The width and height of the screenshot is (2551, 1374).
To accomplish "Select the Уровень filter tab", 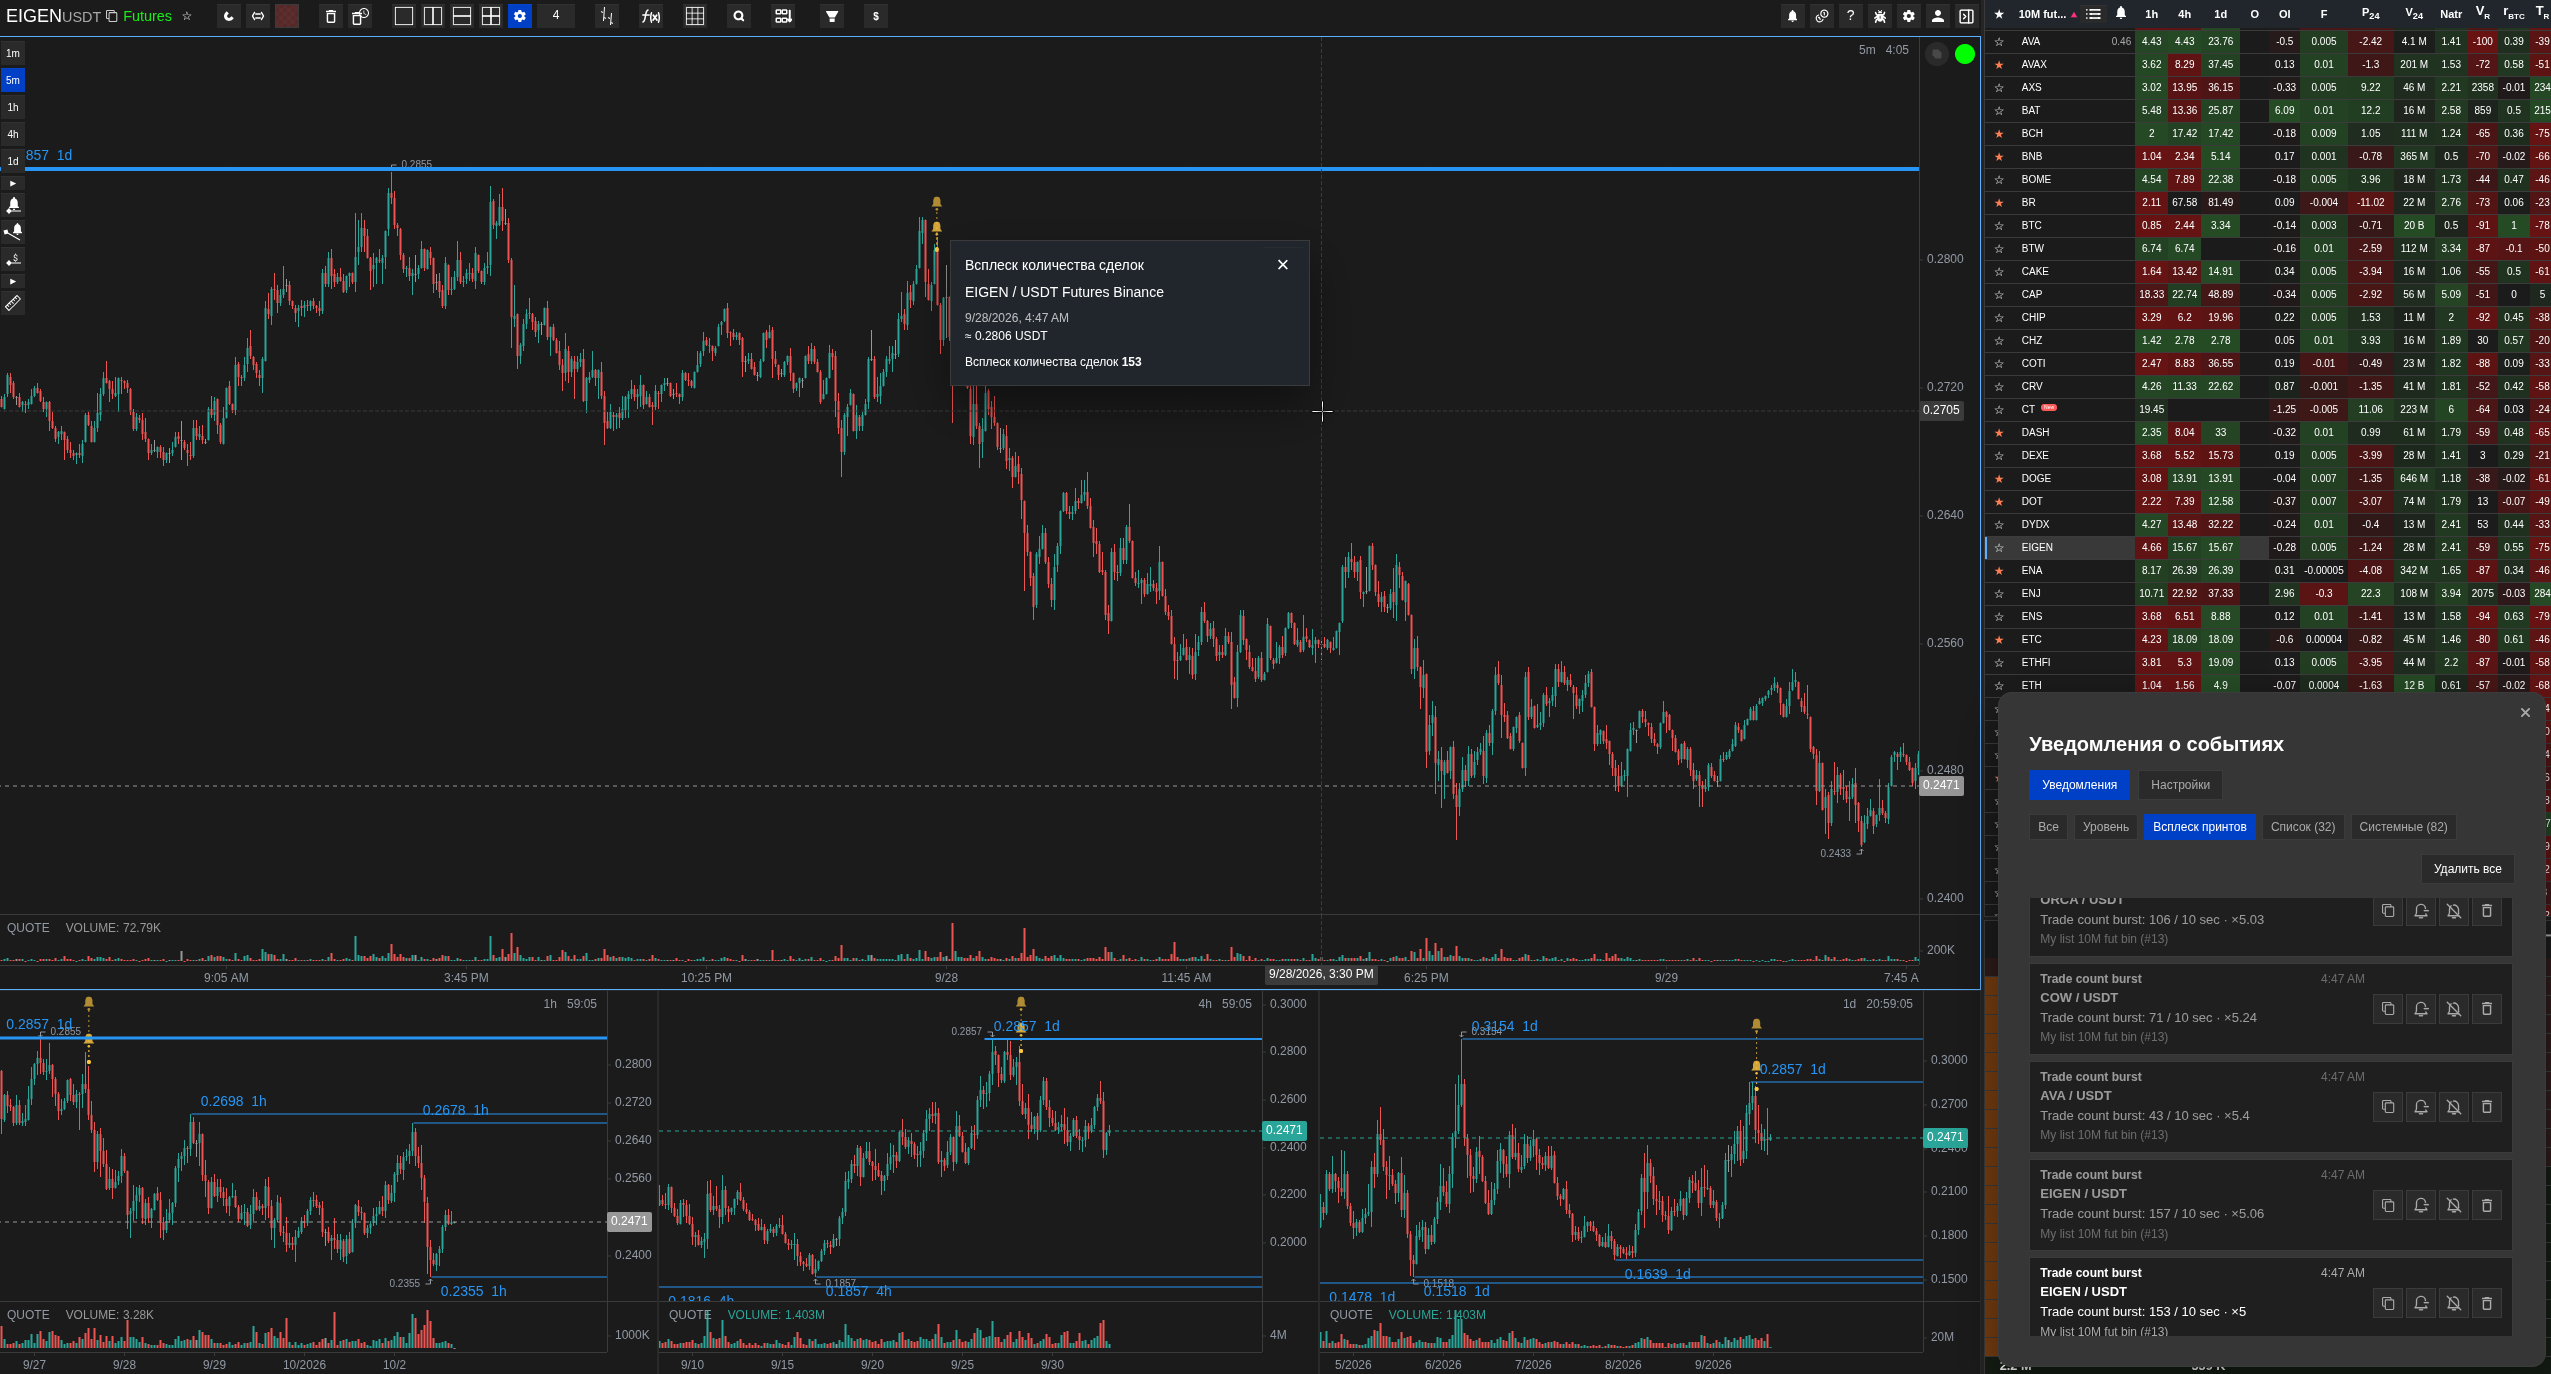I will (x=2105, y=827).
